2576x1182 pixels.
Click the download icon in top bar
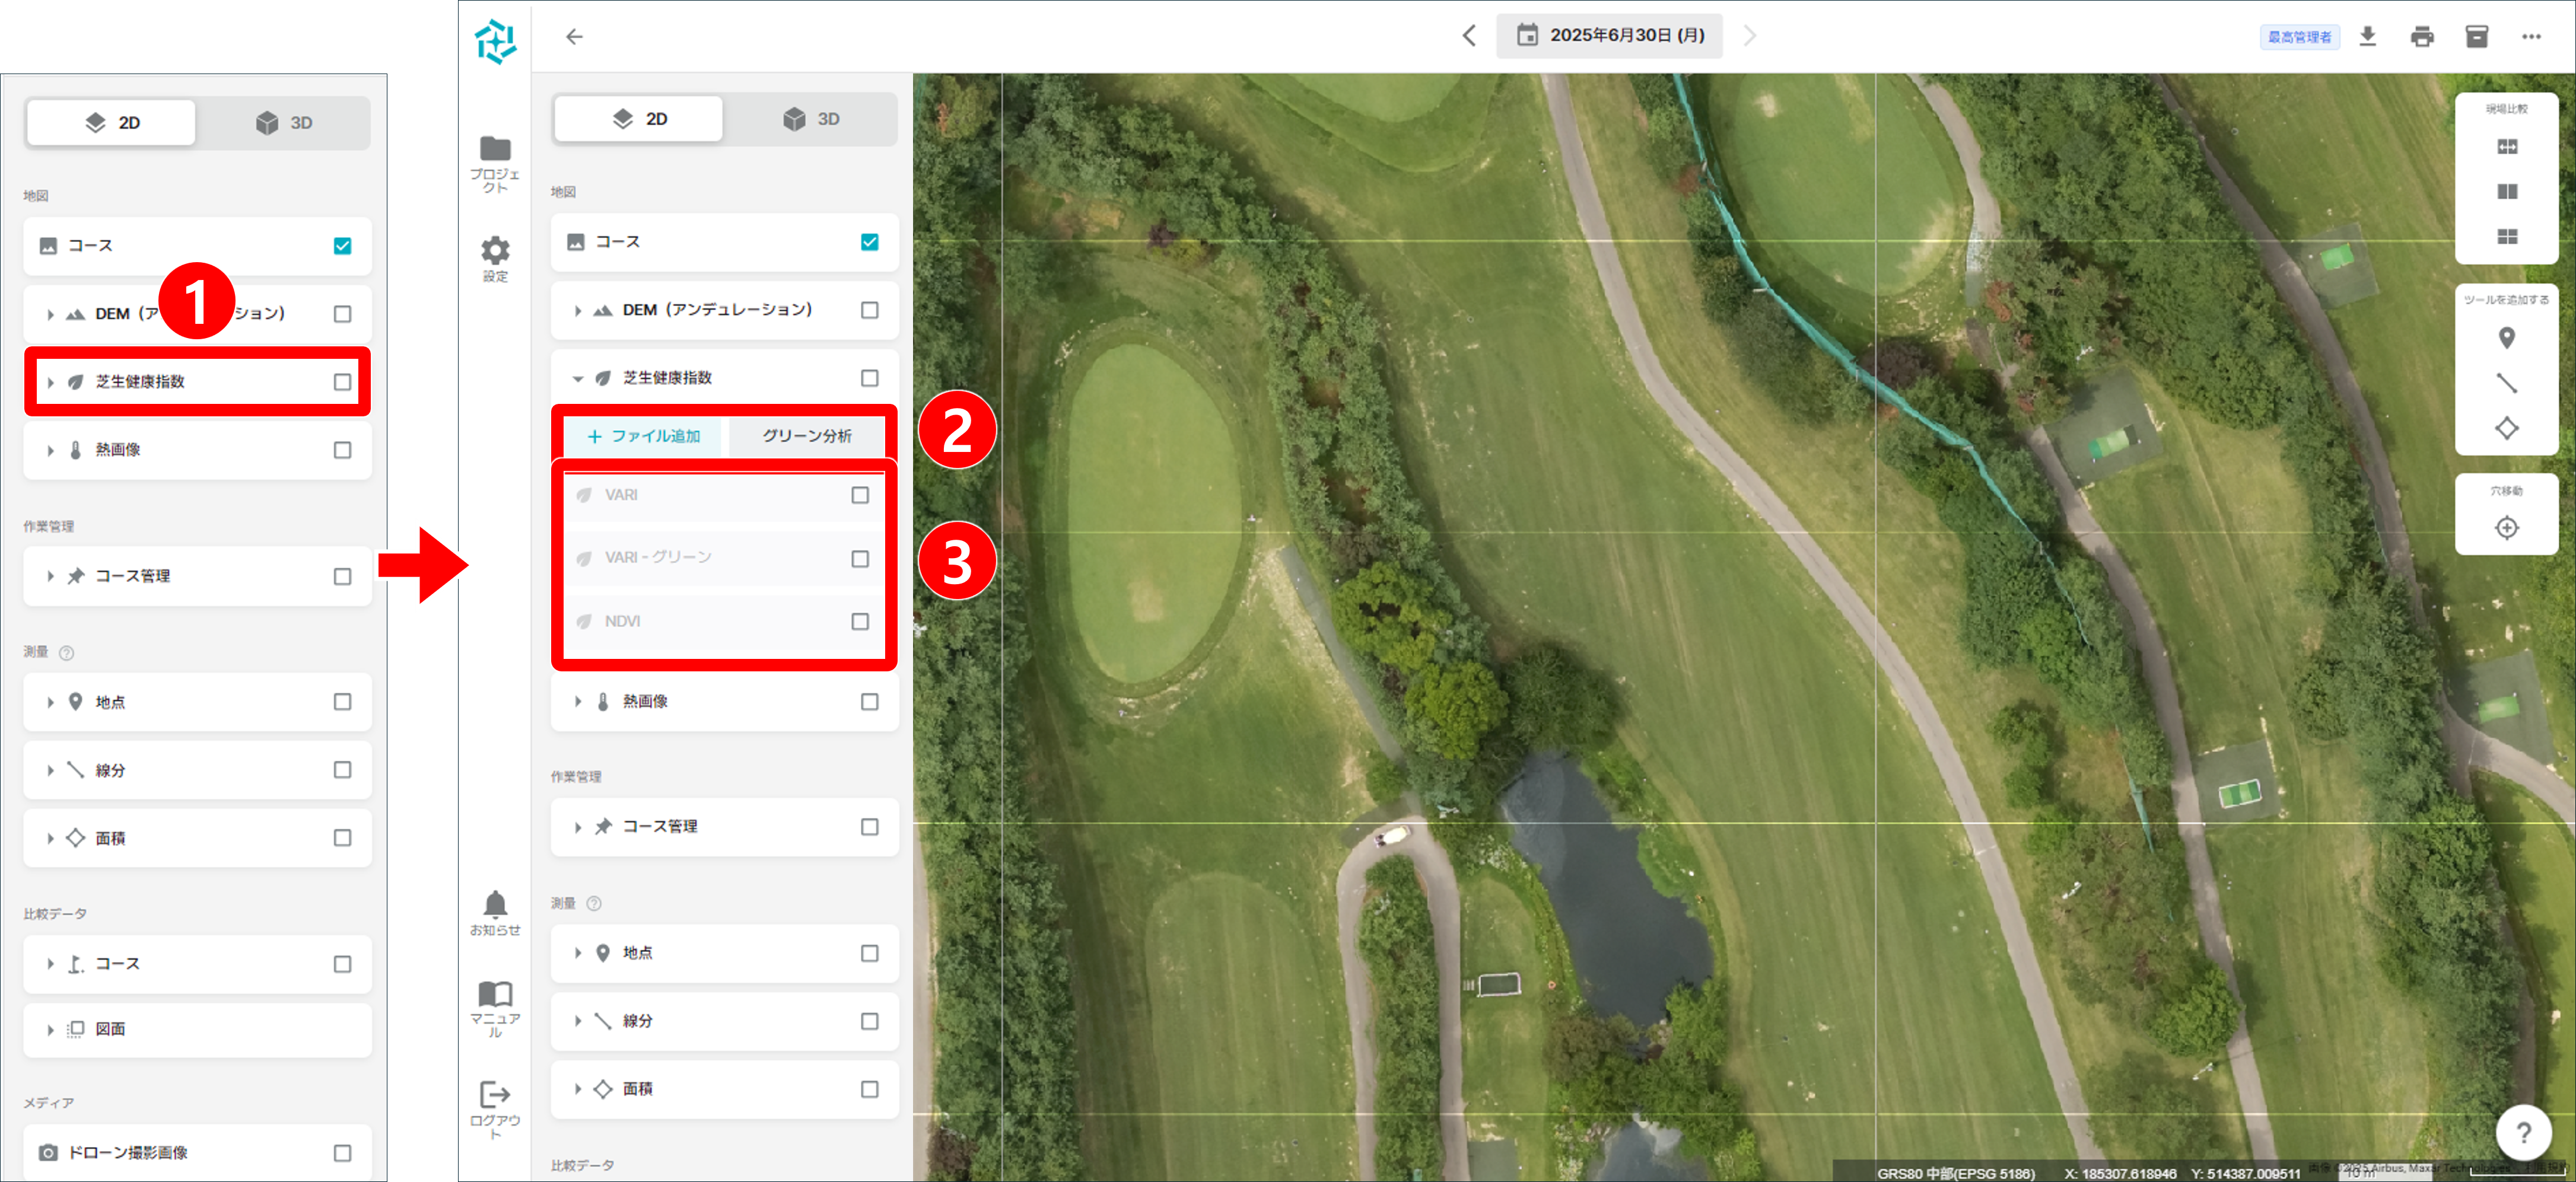click(x=2367, y=37)
